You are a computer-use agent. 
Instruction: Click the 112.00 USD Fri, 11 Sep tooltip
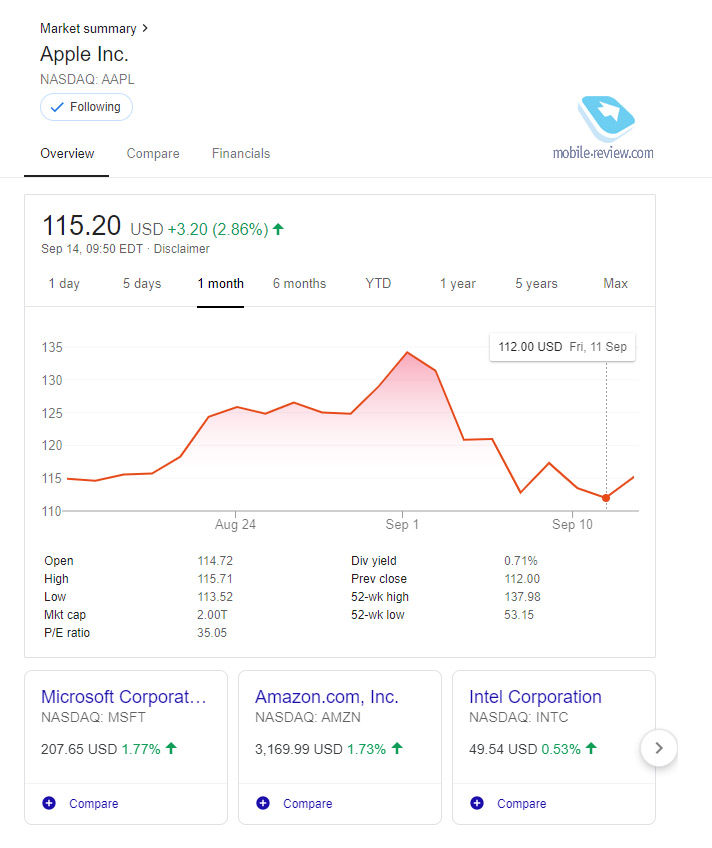tap(562, 347)
